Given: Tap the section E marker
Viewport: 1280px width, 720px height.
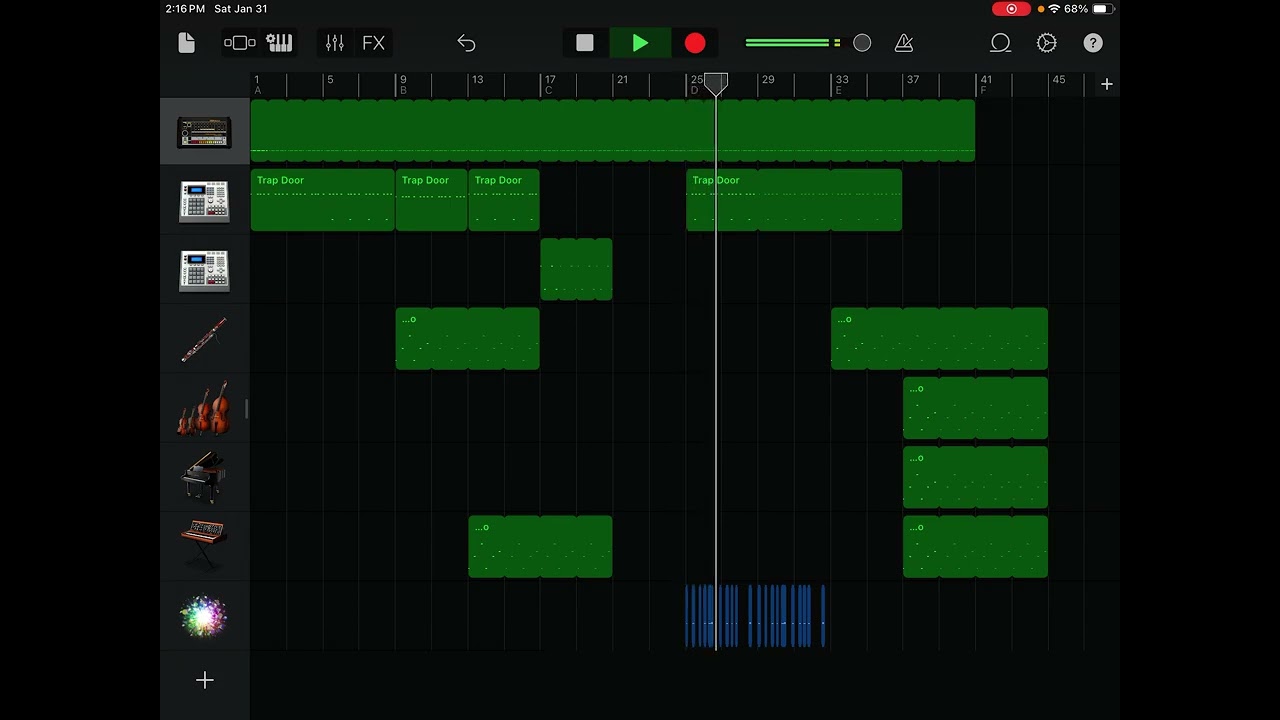Looking at the screenshot, I should click(x=838, y=91).
